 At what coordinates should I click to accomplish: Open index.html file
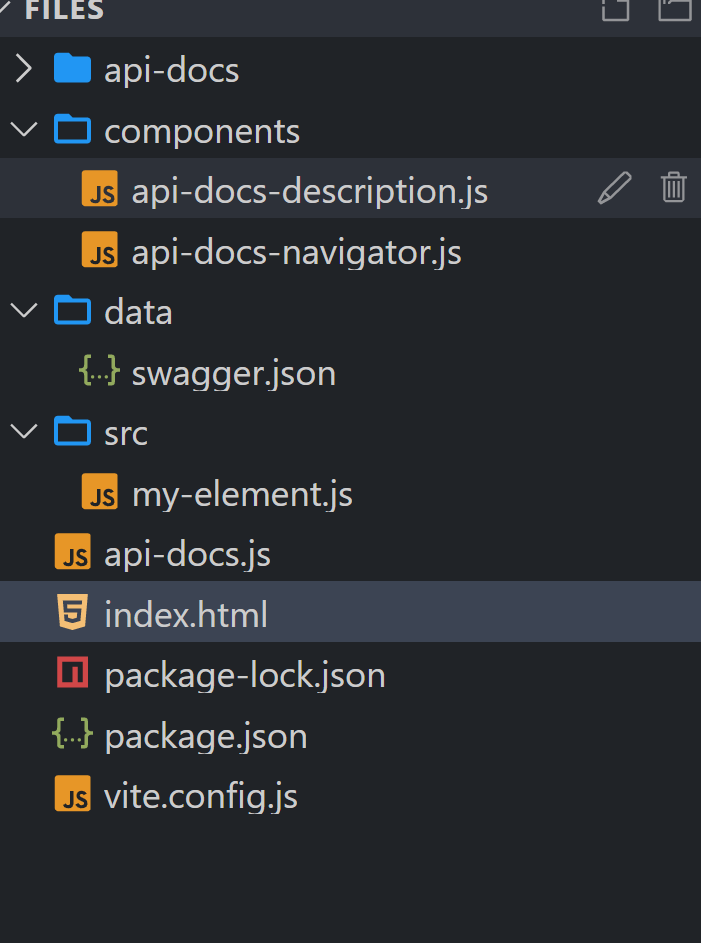point(186,614)
